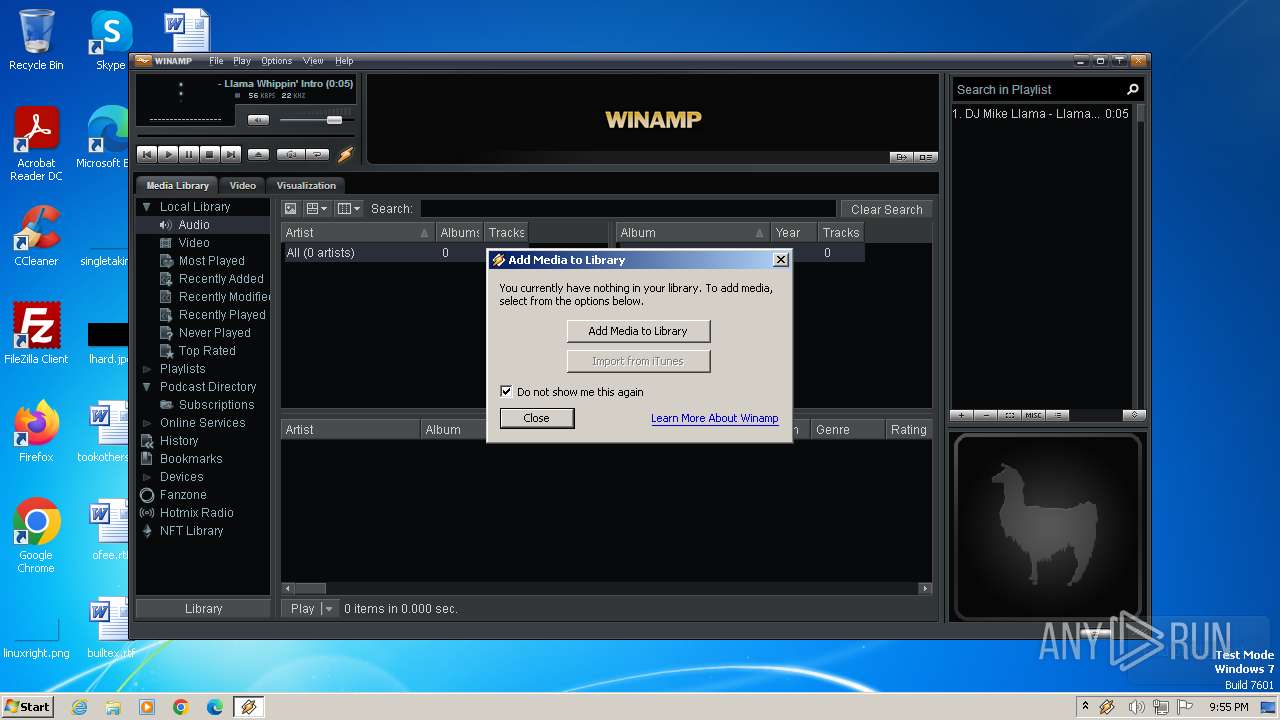The width and height of the screenshot is (1280, 720).
Task: Collapse the Local Library tree node
Action: [x=146, y=207]
